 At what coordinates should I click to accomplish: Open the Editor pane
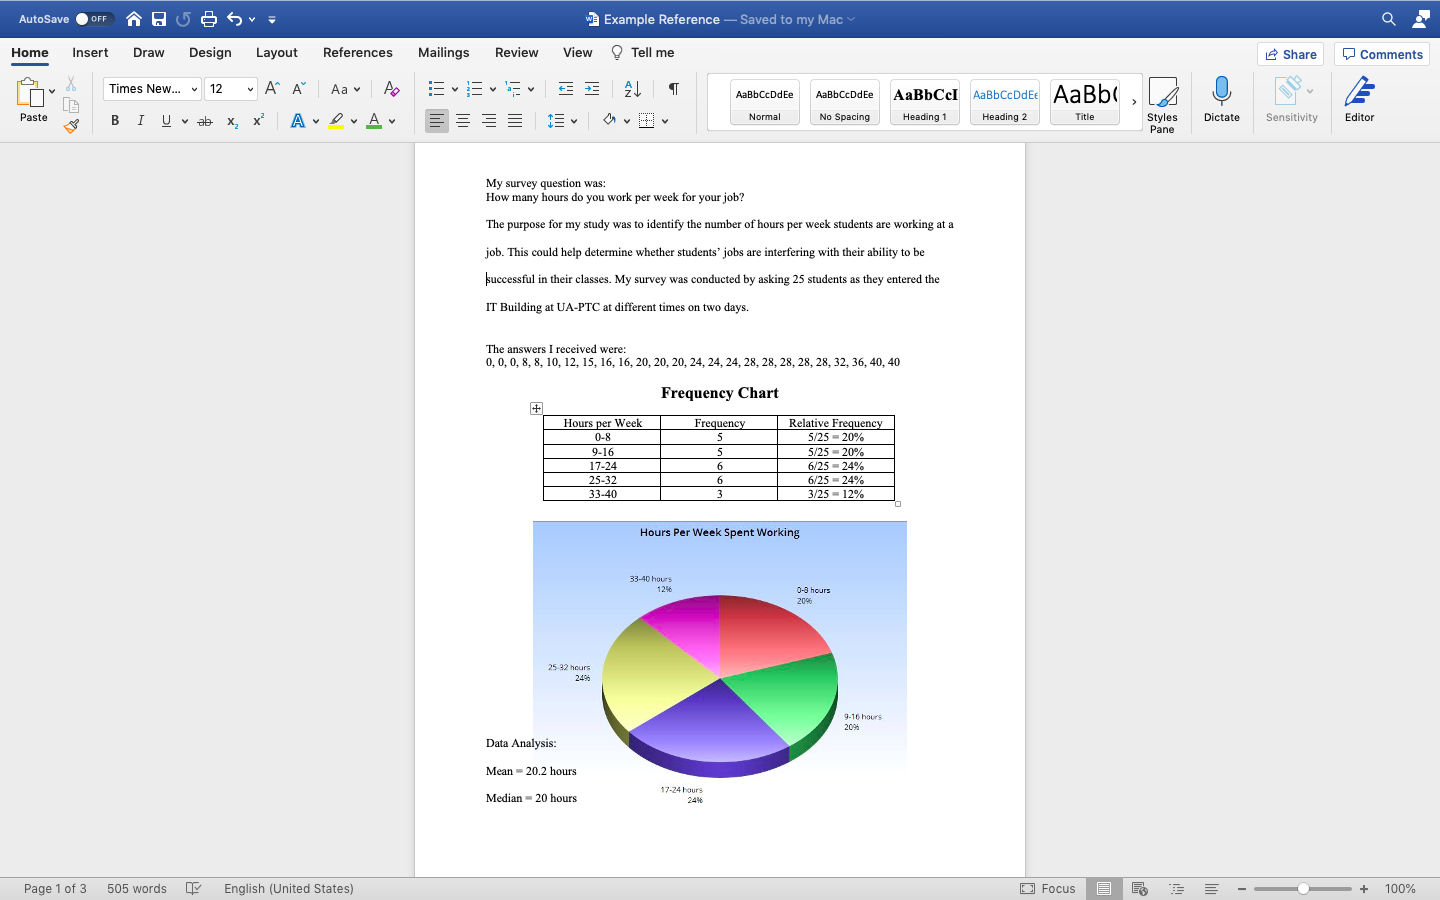pyautogui.click(x=1359, y=100)
